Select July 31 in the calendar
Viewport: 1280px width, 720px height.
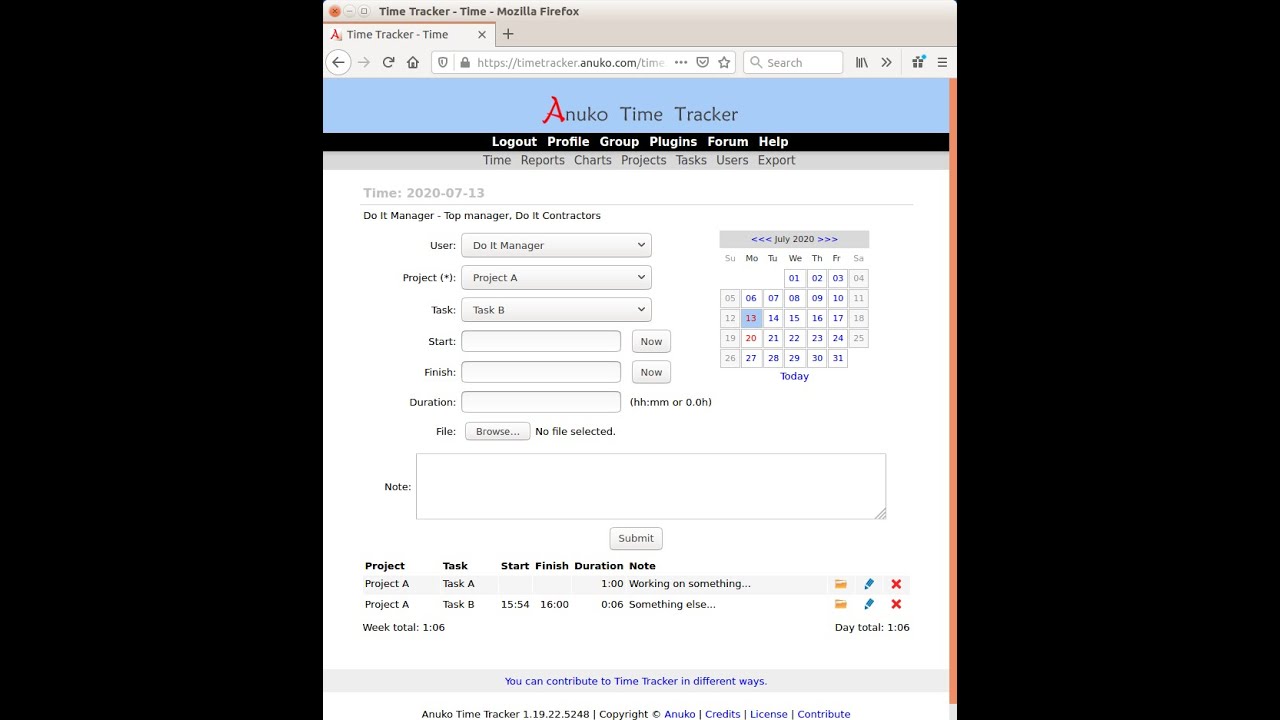click(x=838, y=358)
